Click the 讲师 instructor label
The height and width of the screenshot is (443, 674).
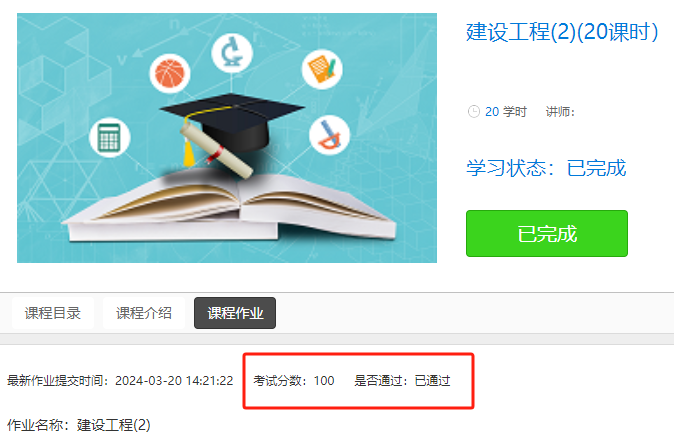click(560, 112)
